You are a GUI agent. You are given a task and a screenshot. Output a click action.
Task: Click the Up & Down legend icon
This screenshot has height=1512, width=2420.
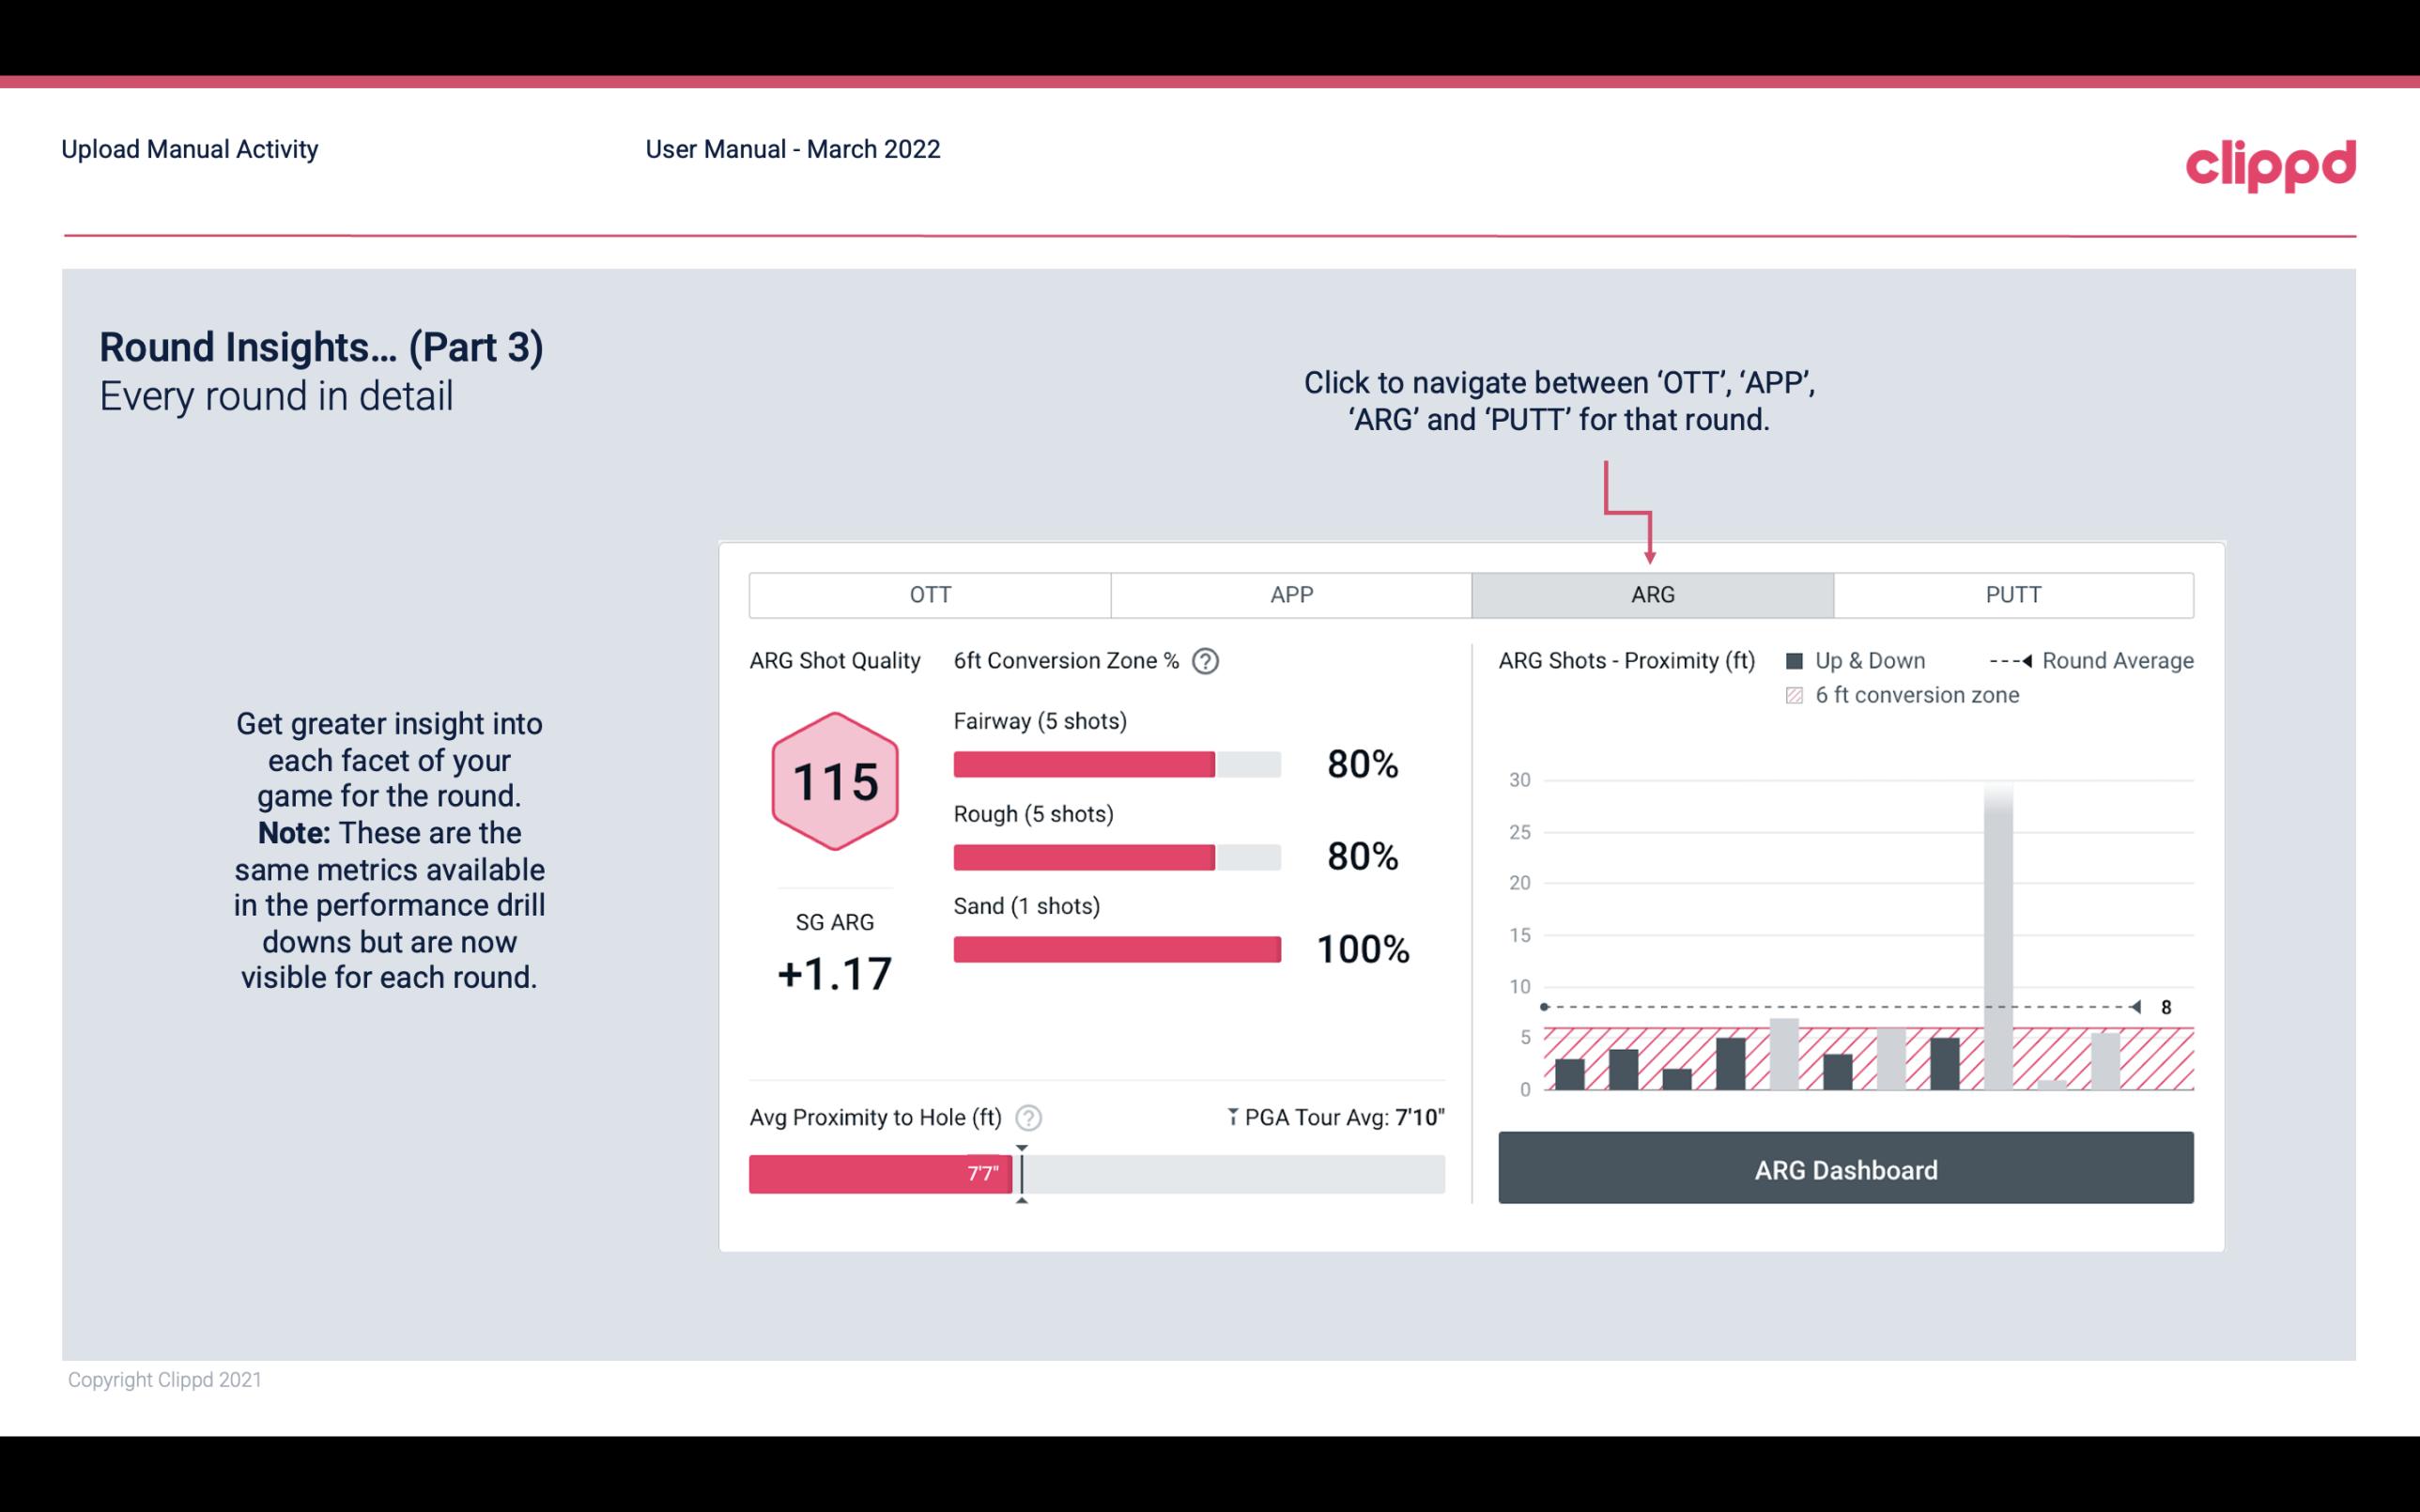coord(1796,658)
